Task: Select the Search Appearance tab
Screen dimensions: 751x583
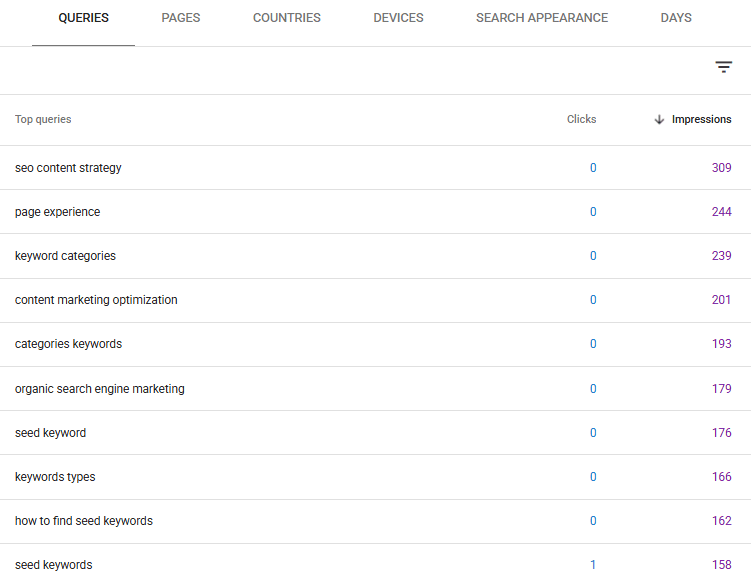Action: tap(542, 18)
